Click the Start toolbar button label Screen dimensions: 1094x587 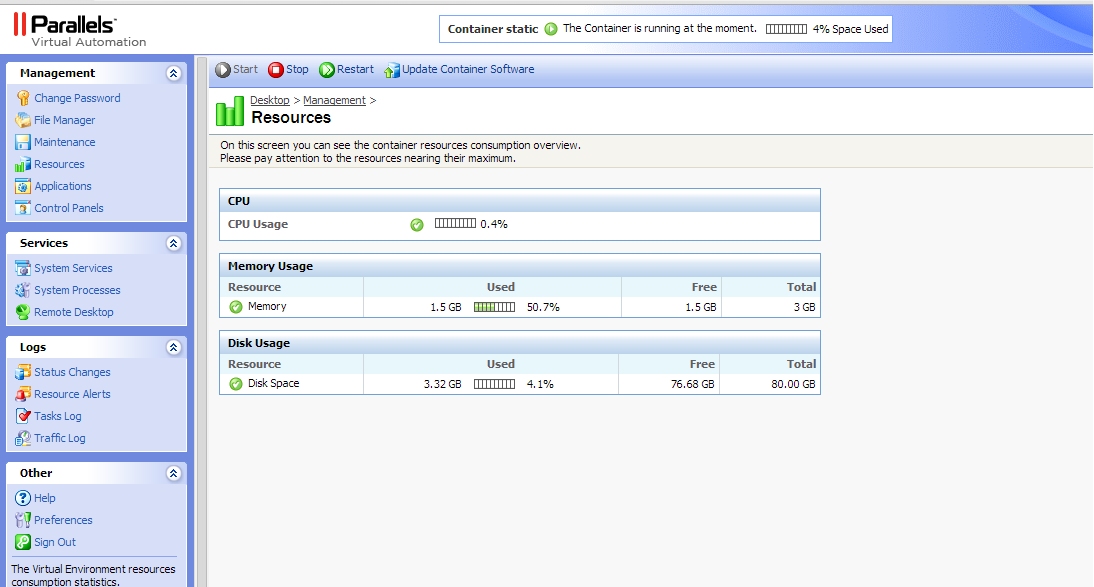tap(245, 69)
